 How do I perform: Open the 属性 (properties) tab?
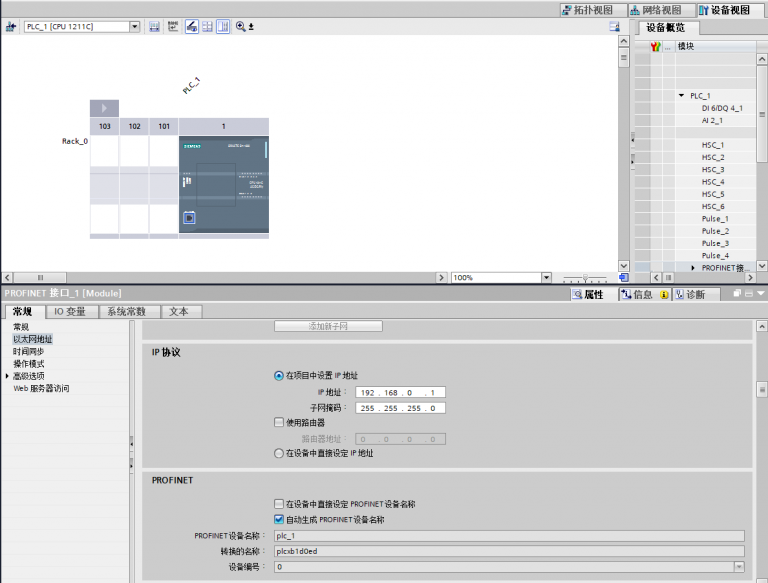(588, 294)
